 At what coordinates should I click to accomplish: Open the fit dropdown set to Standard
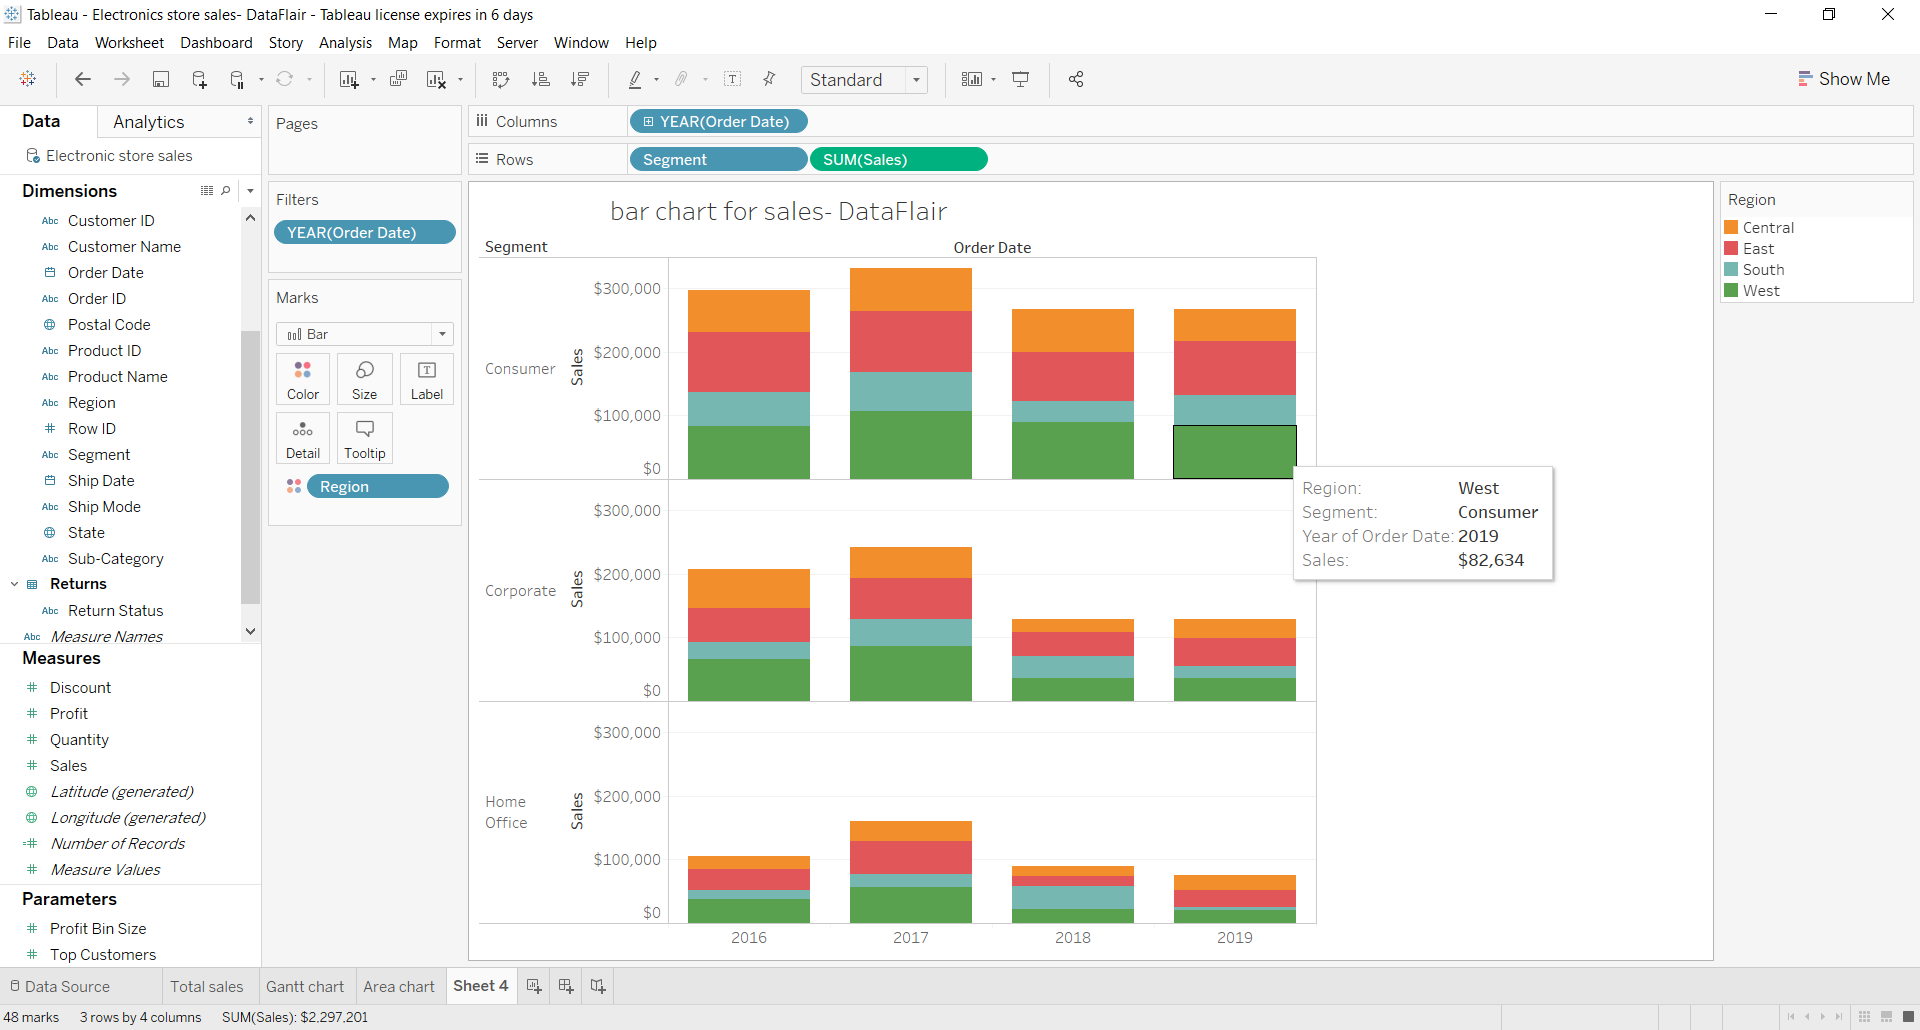[917, 79]
